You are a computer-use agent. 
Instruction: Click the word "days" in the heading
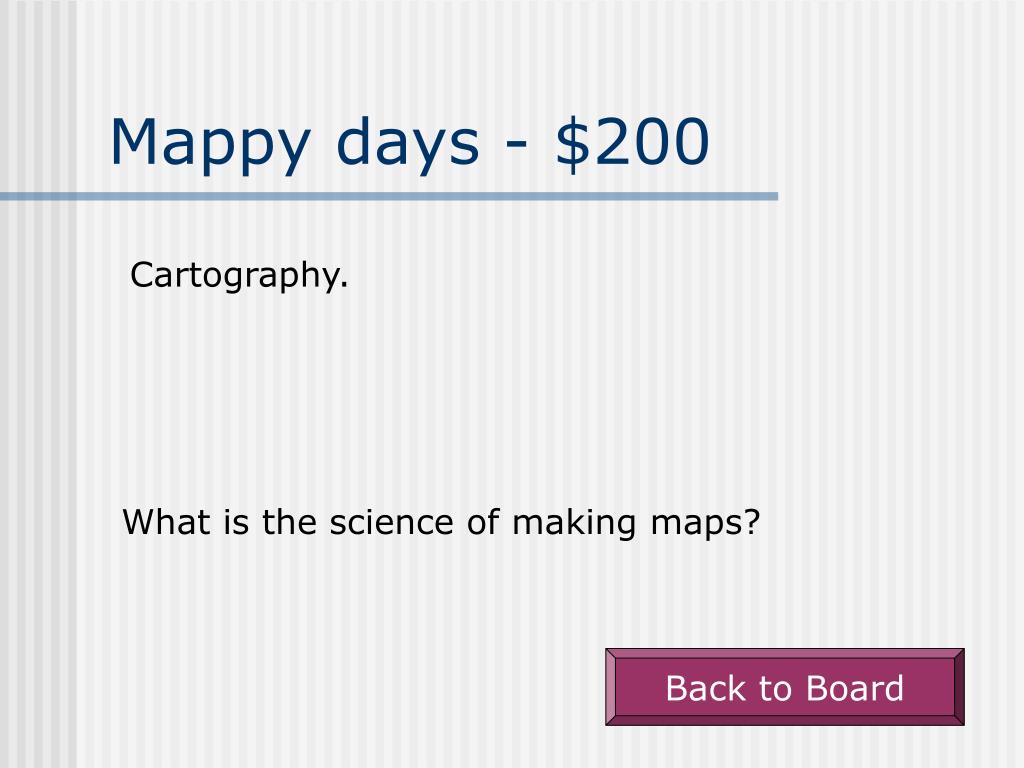[408, 145]
